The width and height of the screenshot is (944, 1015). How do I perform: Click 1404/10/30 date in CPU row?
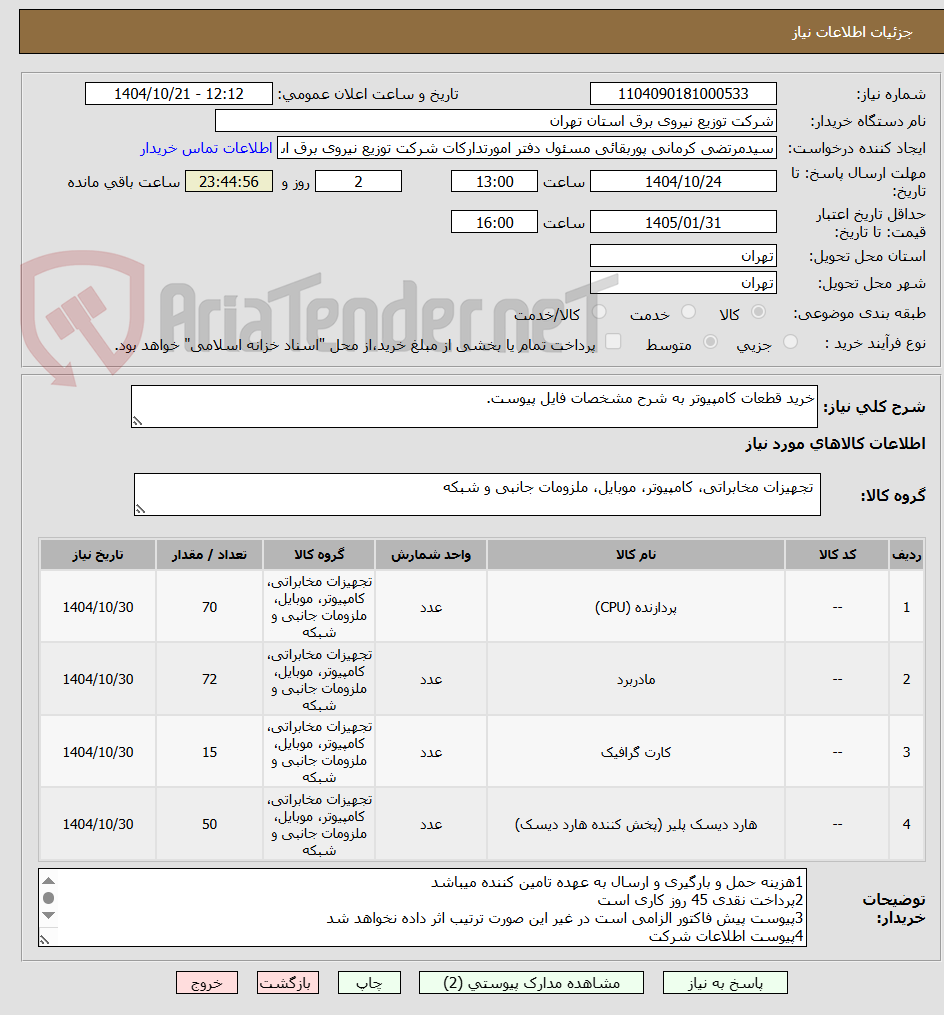98,607
